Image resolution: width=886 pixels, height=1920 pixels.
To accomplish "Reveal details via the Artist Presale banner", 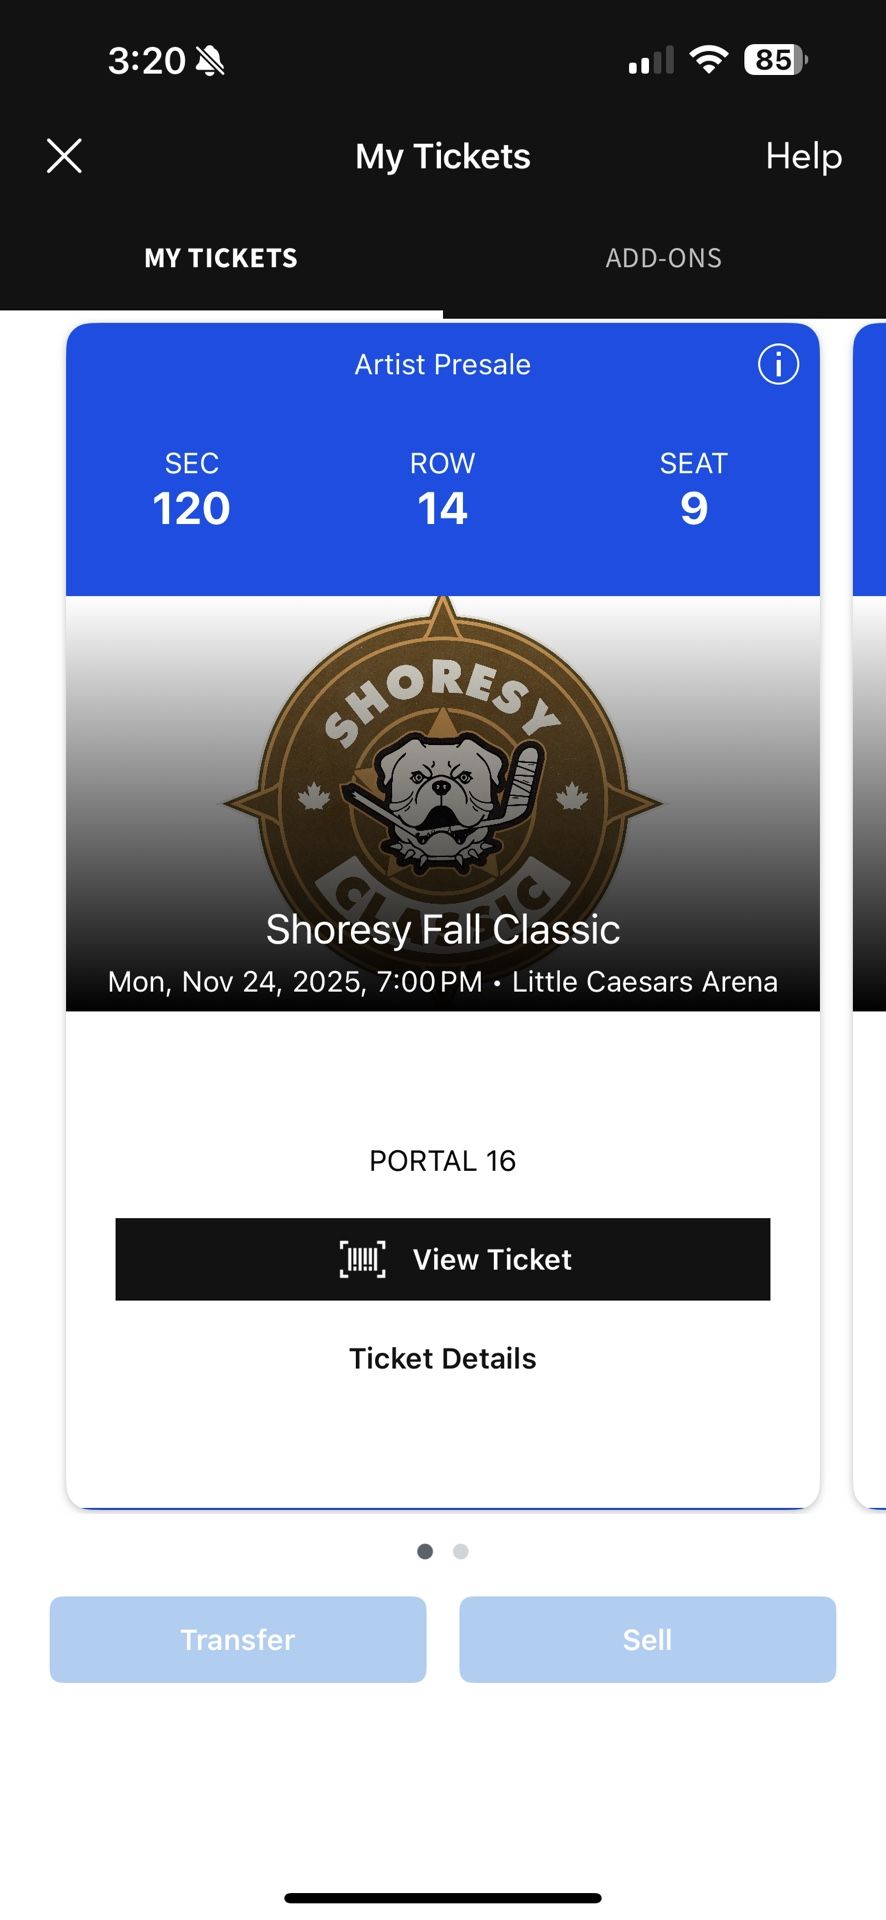I will coord(441,364).
